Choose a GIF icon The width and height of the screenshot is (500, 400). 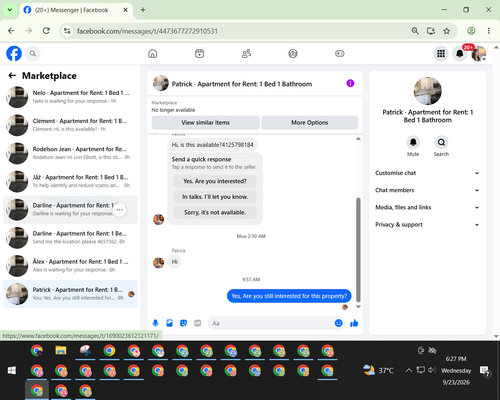(198, 323)
